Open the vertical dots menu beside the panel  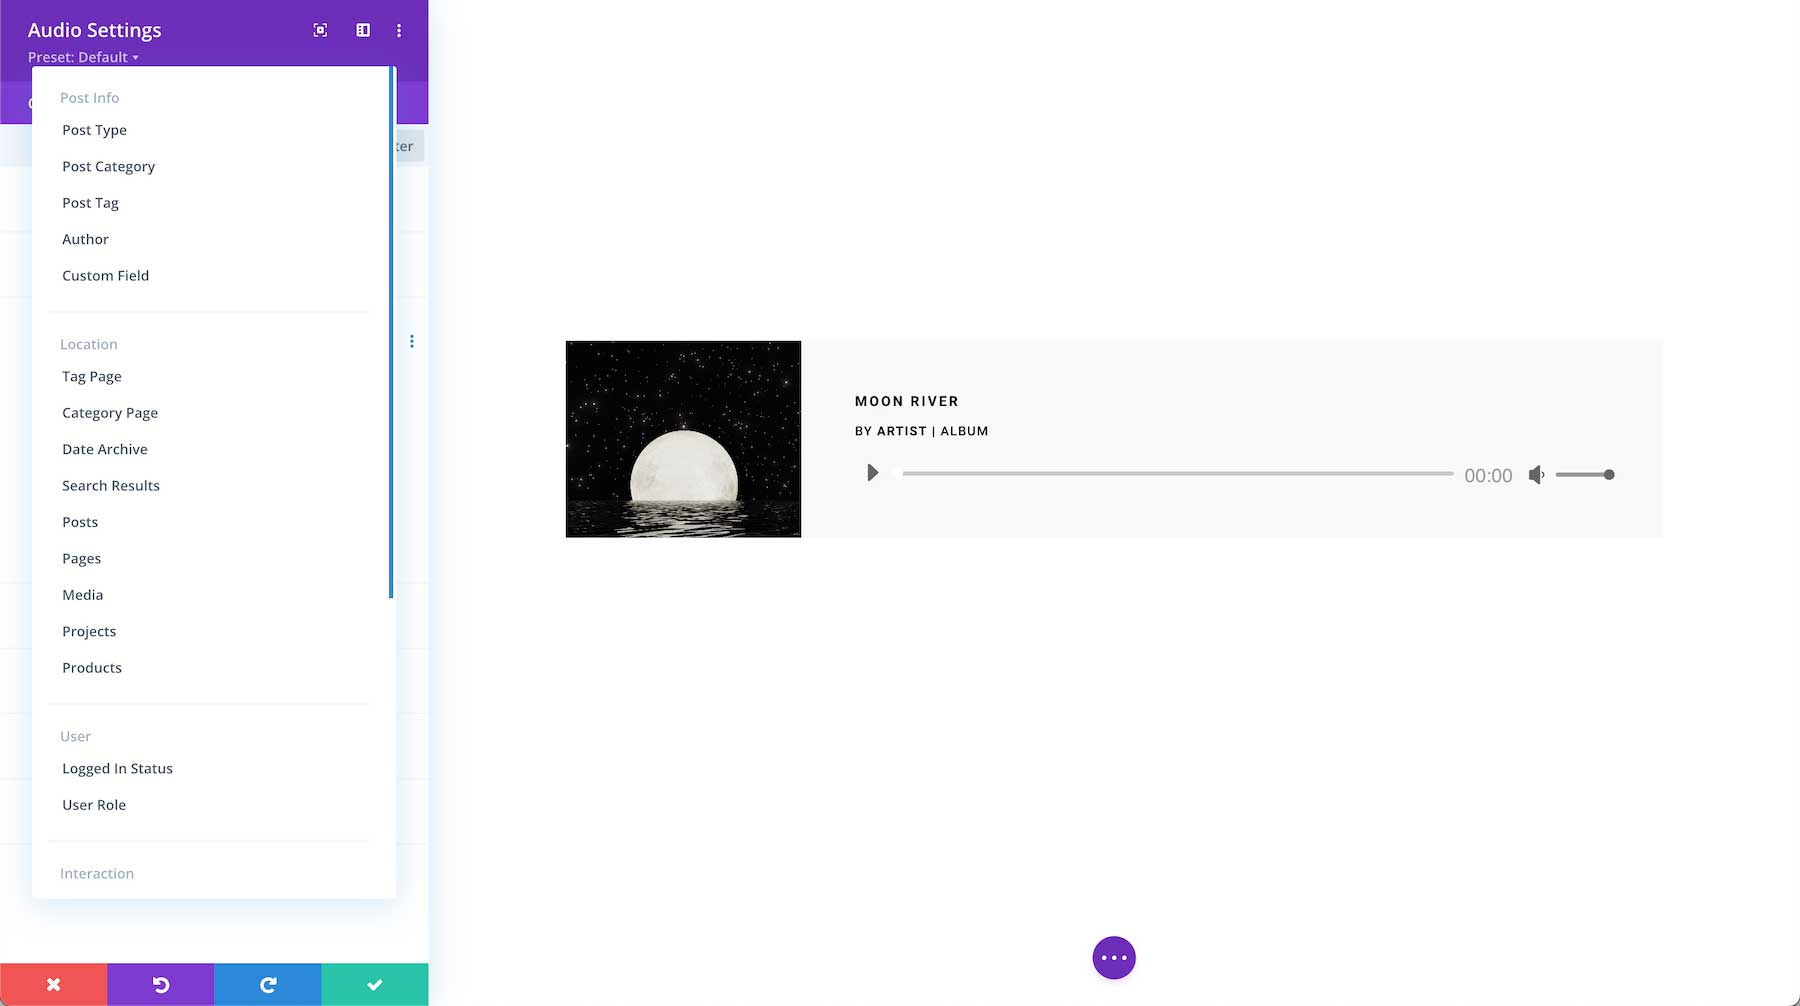(413, 340)
